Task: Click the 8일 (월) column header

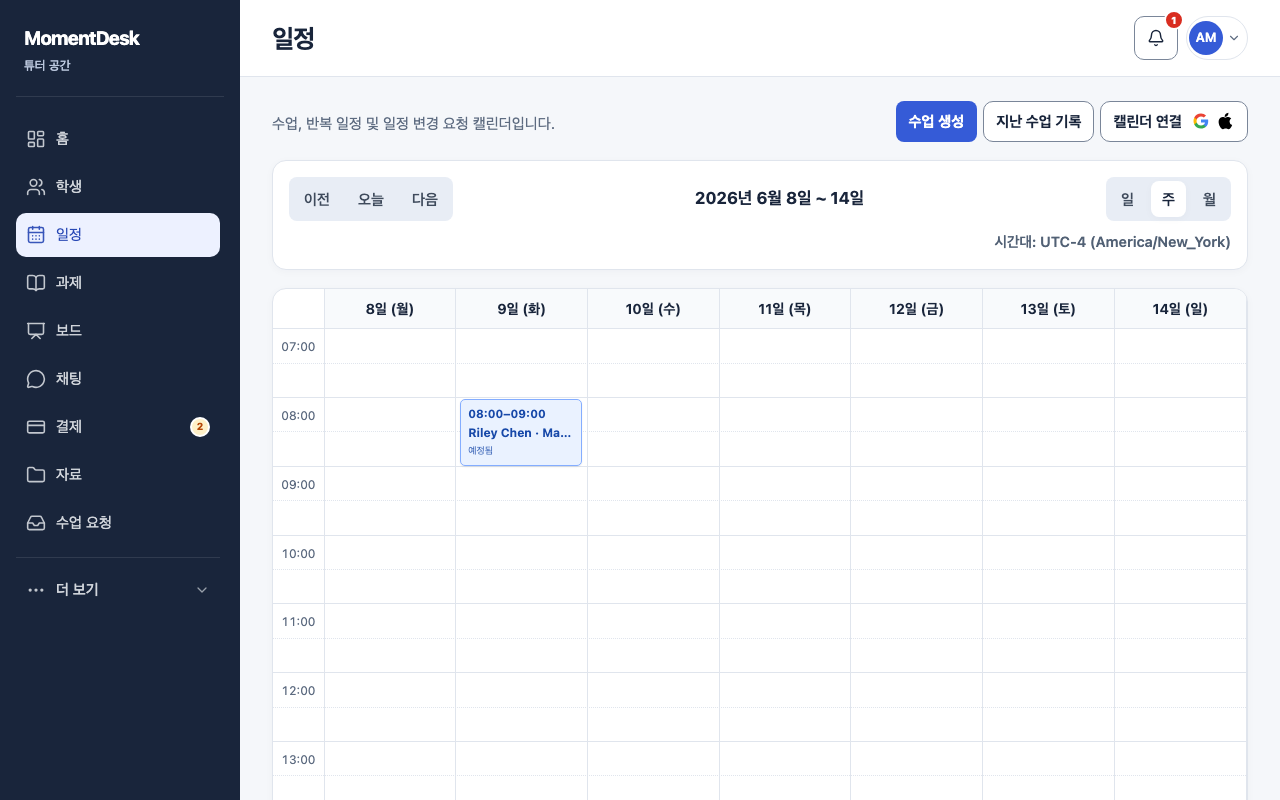Action: [390, 309]
